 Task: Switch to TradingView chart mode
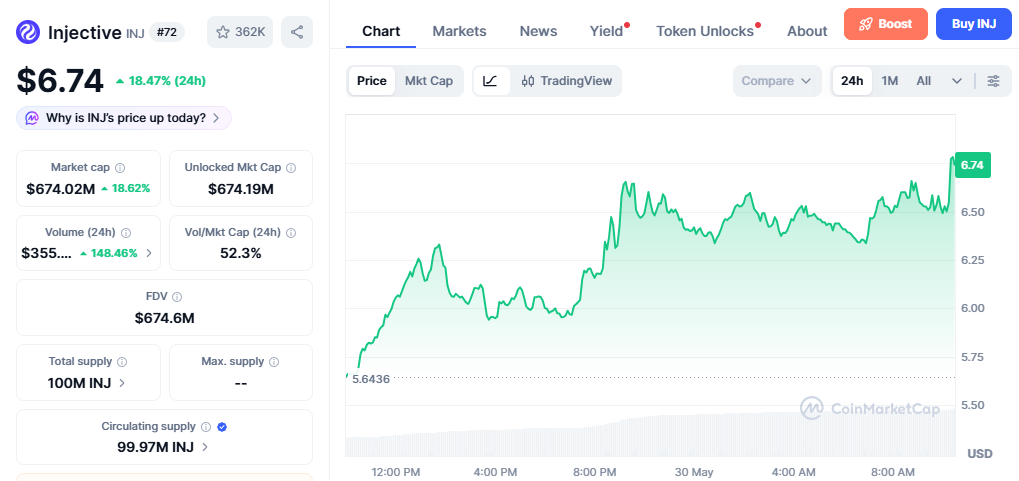[567, 81]
